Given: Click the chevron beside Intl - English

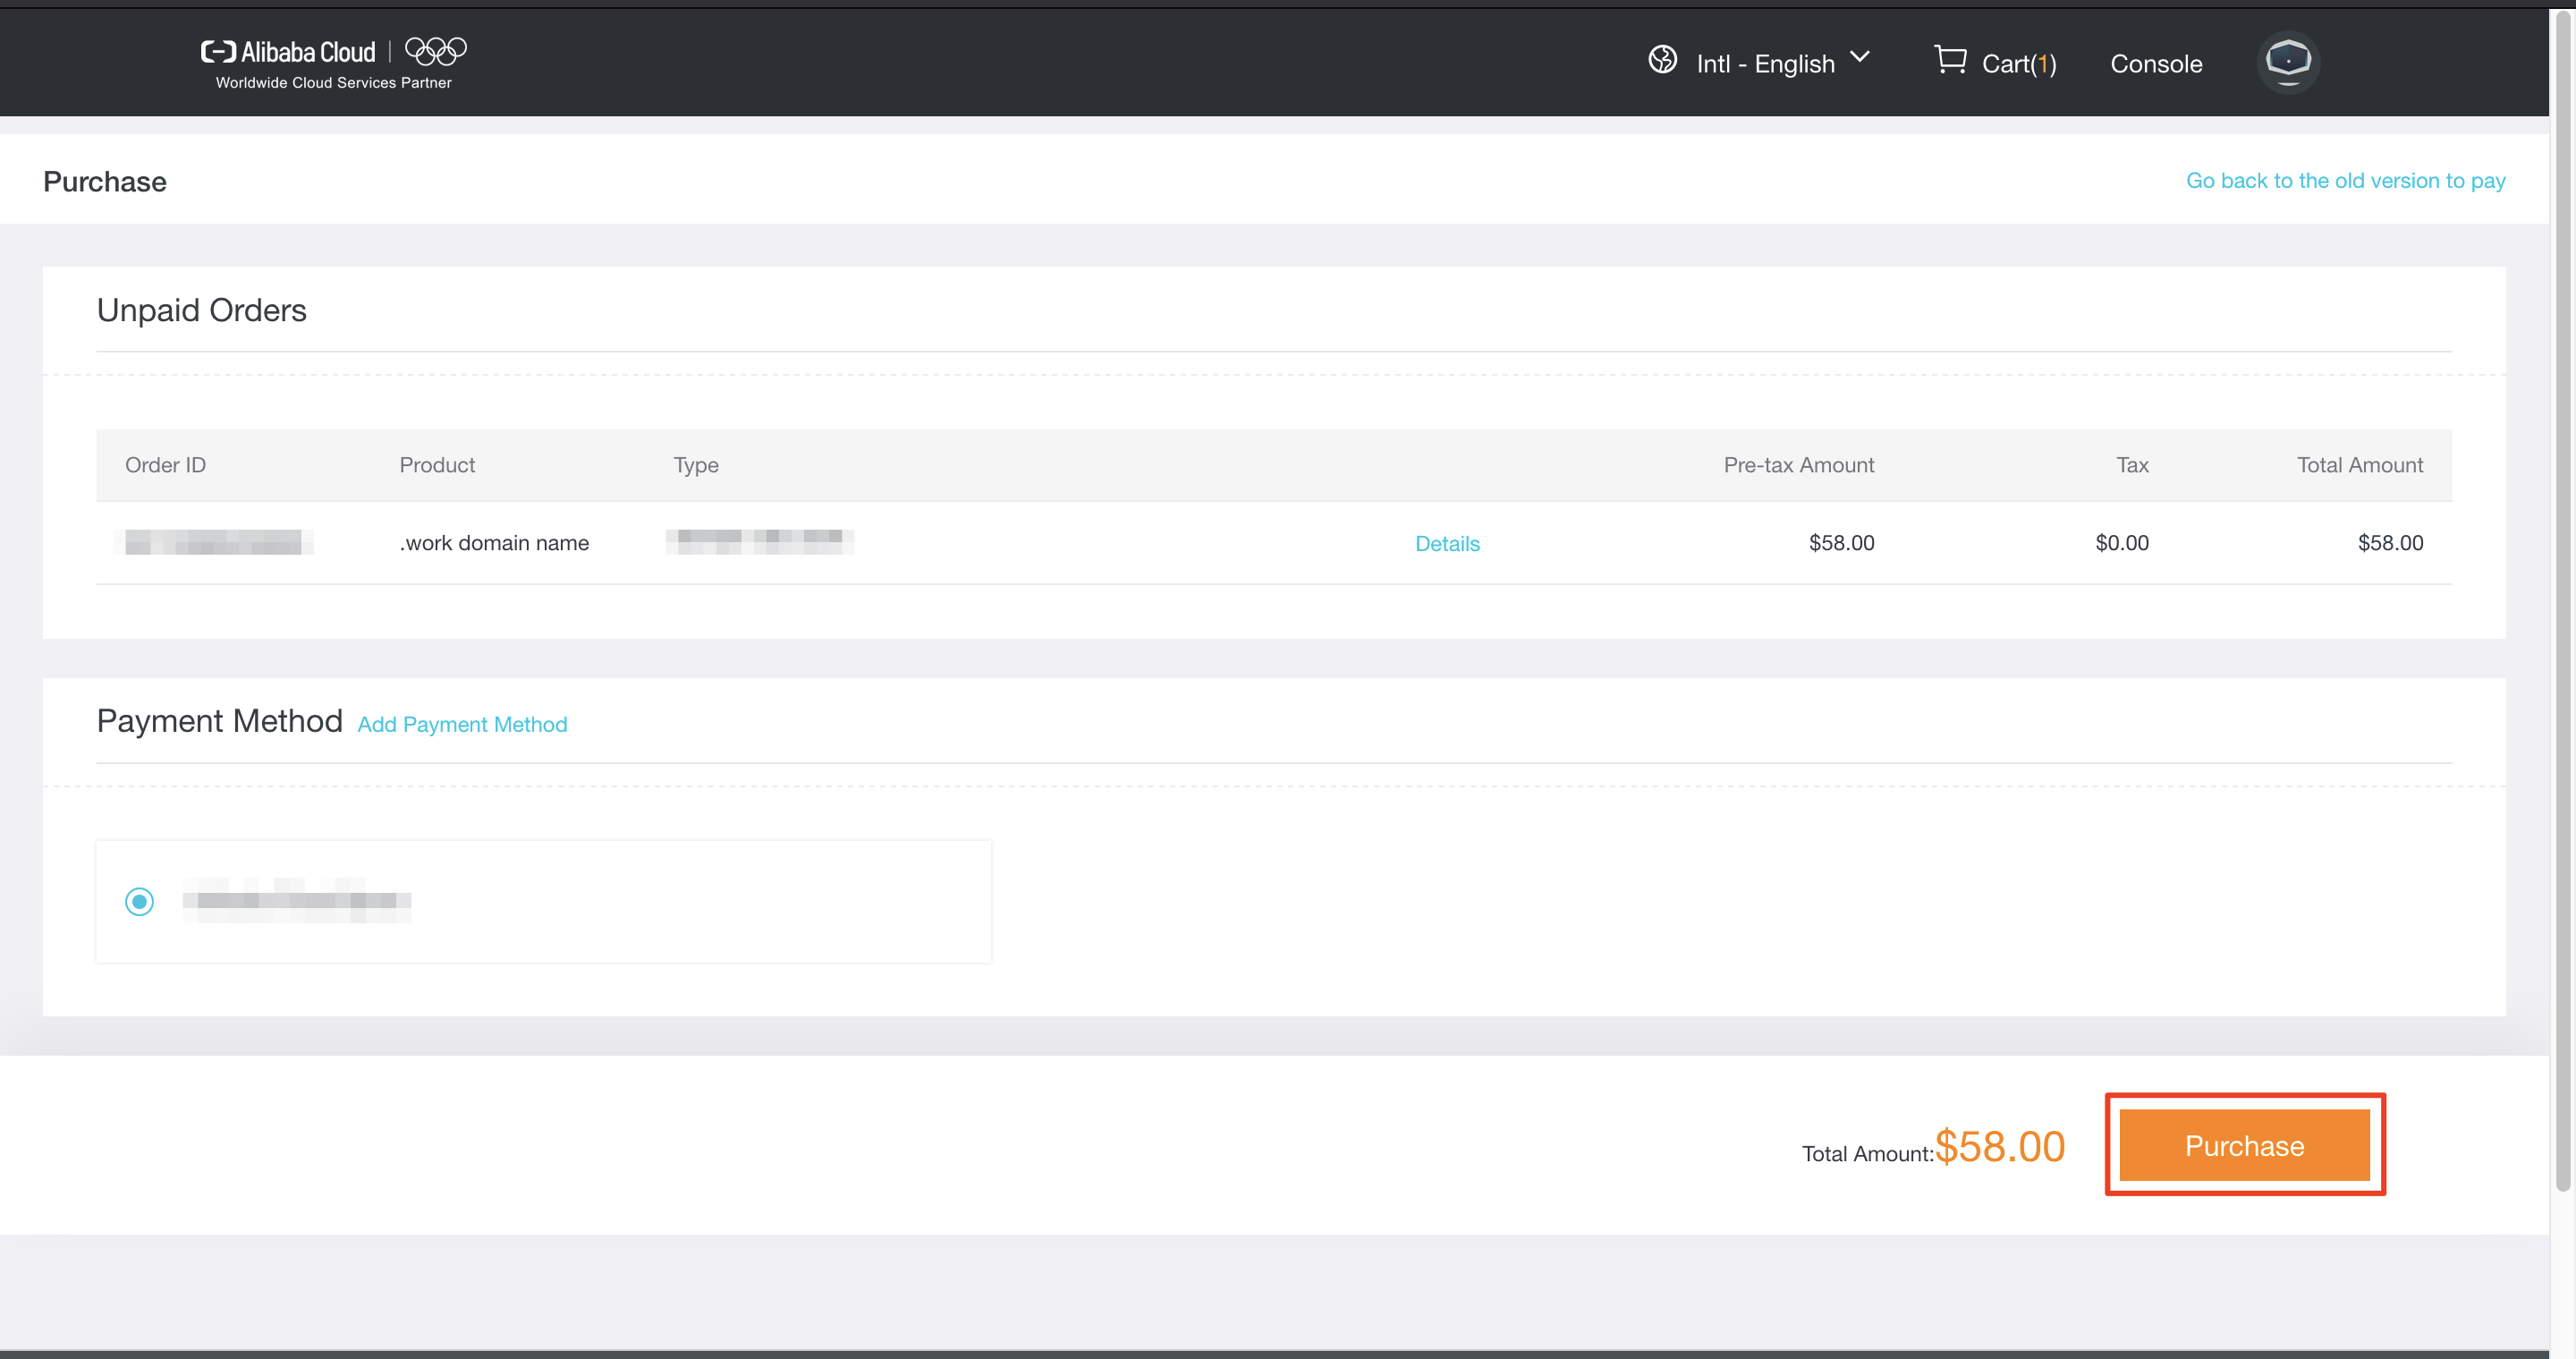Looking at the screenshot, I should coord(1859,57).
